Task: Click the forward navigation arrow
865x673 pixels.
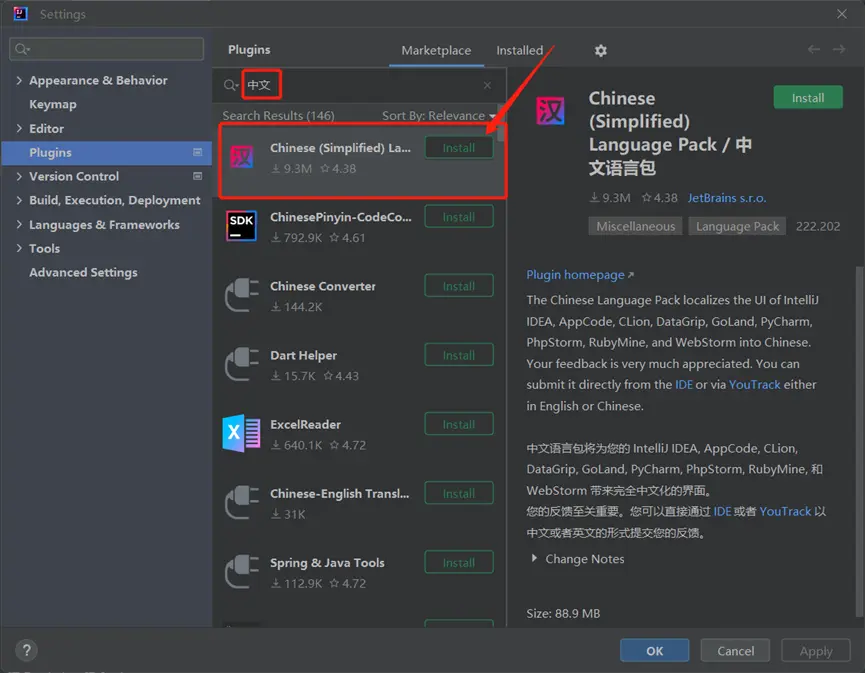Action: (x=839, y=50)
